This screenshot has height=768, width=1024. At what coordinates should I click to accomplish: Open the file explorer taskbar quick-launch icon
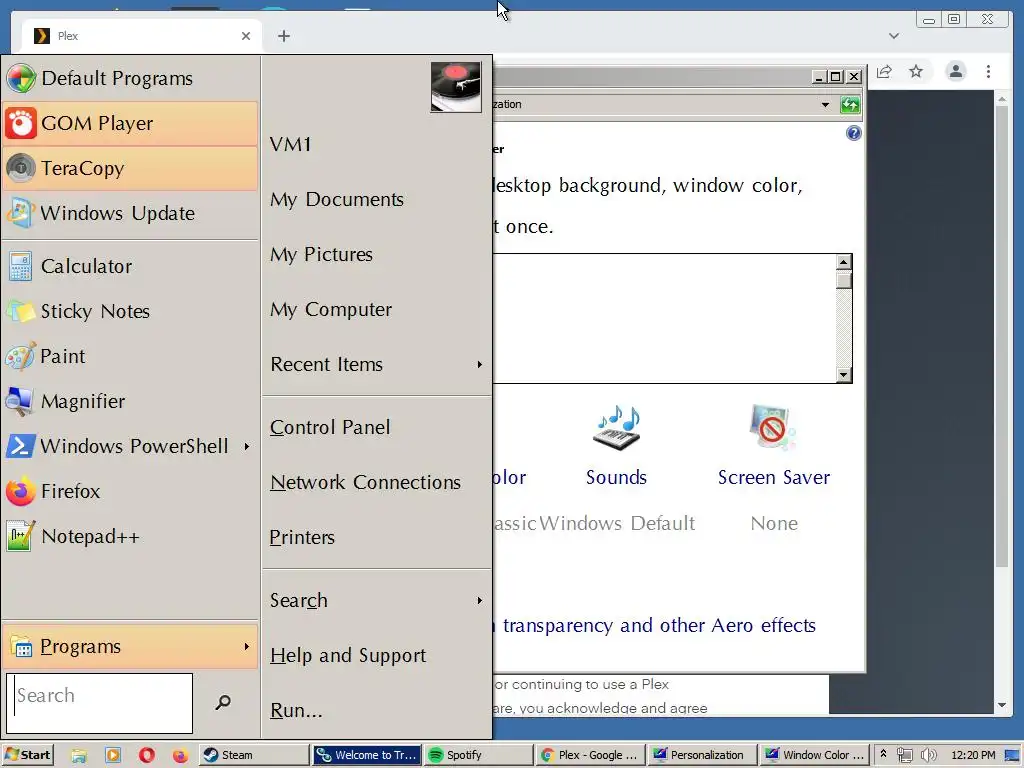pyautogui.click(x=79, y=756)
